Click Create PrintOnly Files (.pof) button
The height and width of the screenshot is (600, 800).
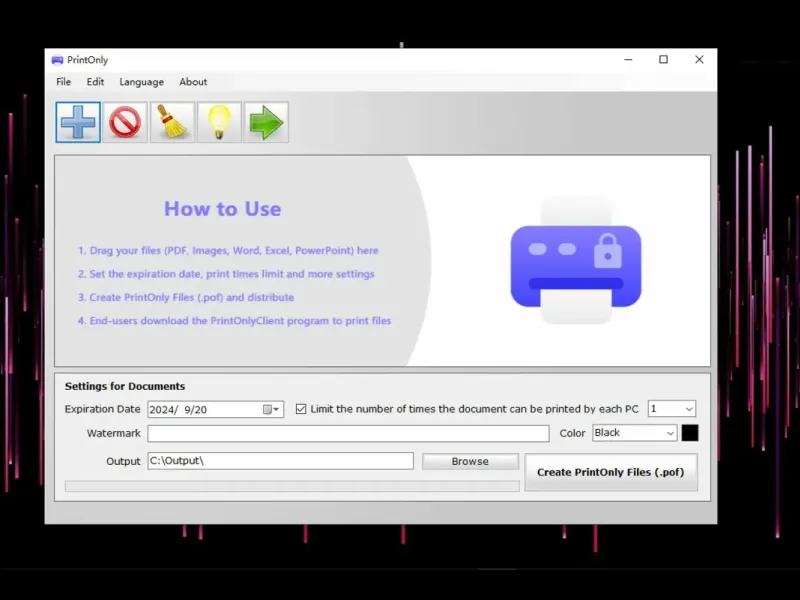611,472
